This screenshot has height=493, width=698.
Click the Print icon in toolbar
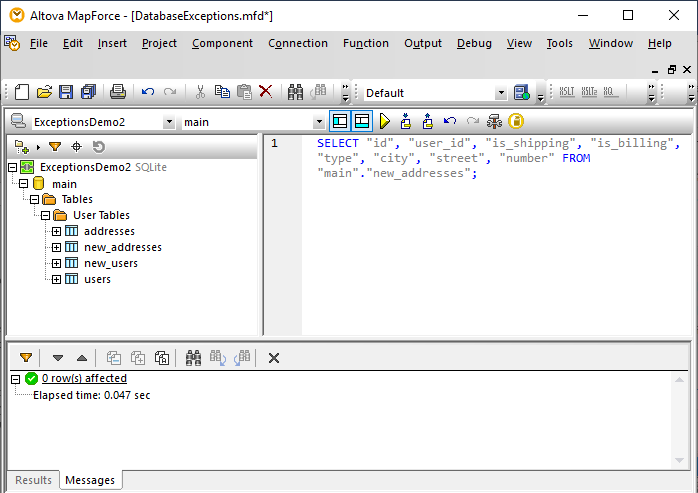[118, 92]
